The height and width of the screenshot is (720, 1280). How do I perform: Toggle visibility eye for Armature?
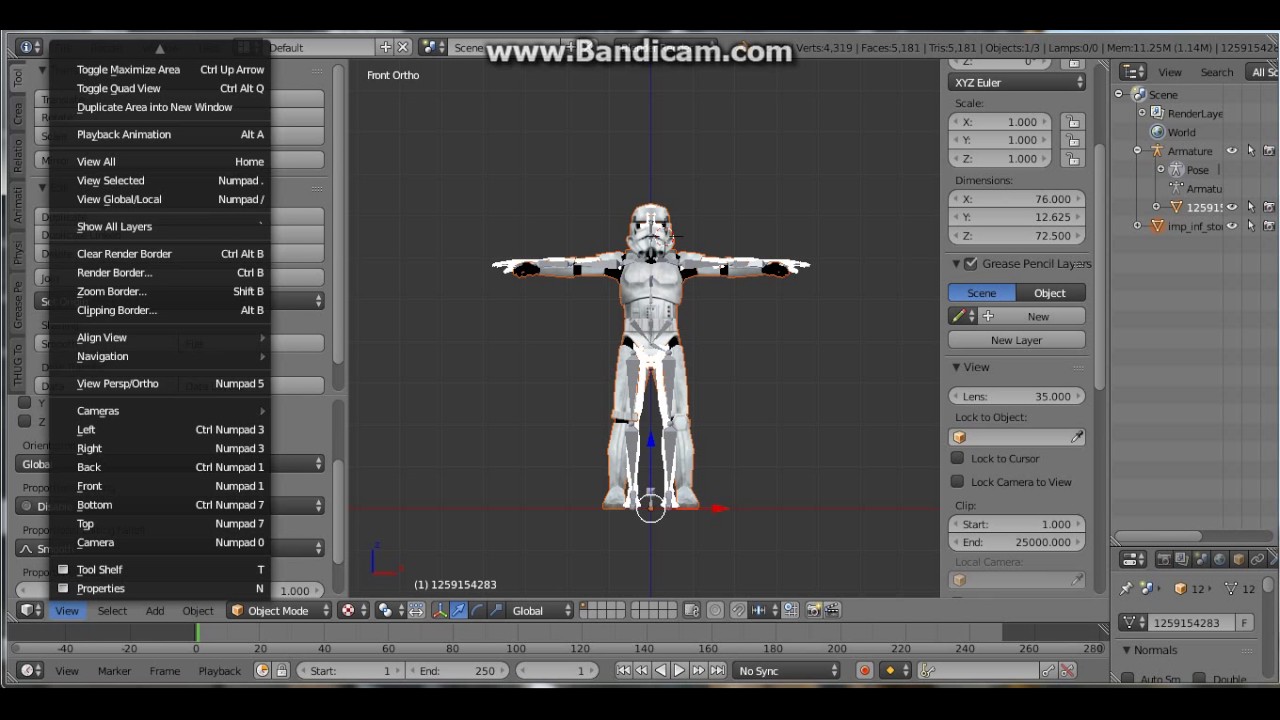1232,151
